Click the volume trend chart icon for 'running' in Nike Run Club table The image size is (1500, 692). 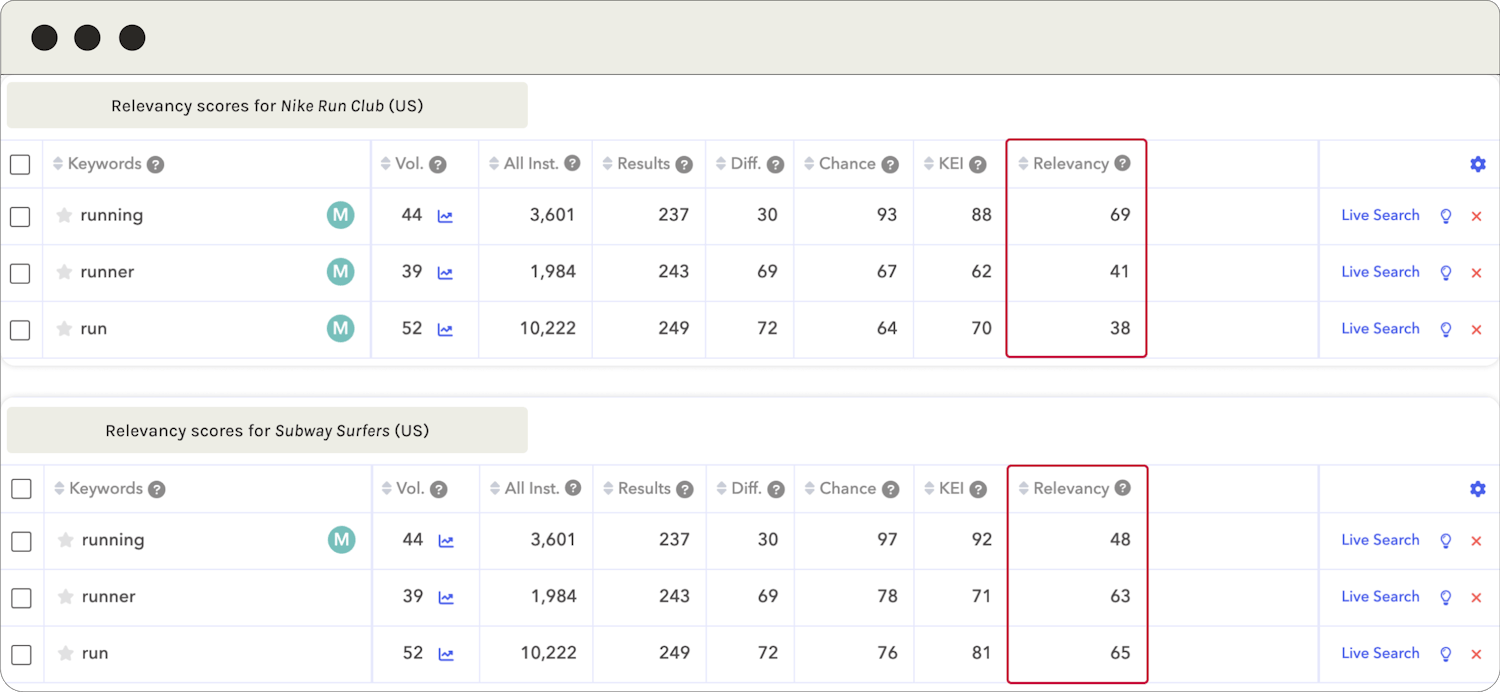[x=445, y=216]
